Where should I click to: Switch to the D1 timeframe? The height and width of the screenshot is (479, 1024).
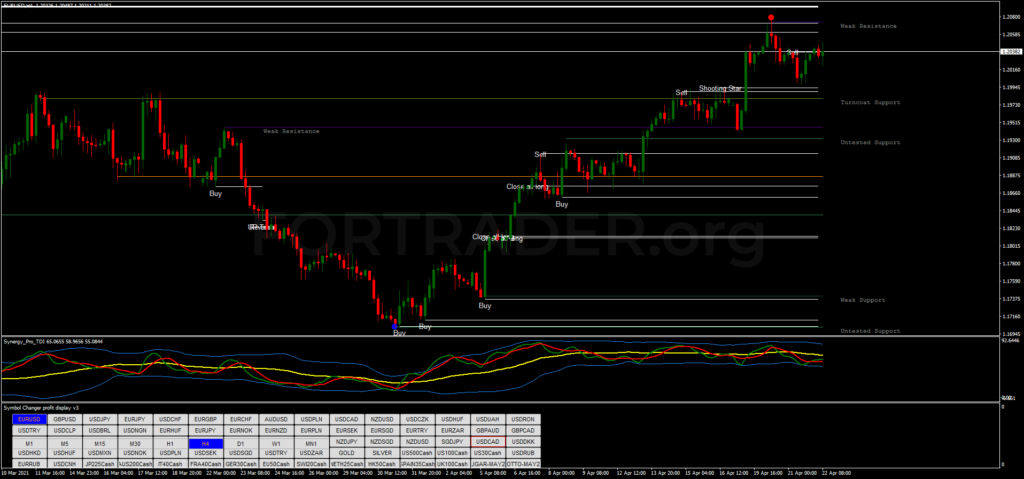tap(240, 442)
